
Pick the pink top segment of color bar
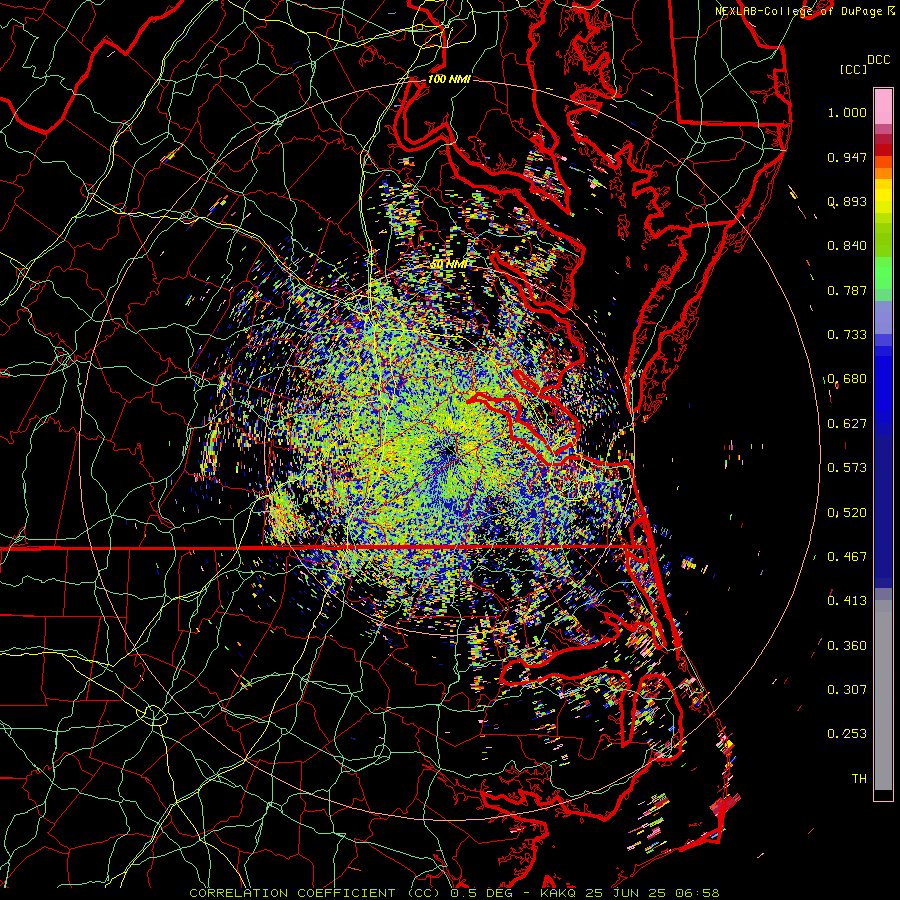point(883,107)
